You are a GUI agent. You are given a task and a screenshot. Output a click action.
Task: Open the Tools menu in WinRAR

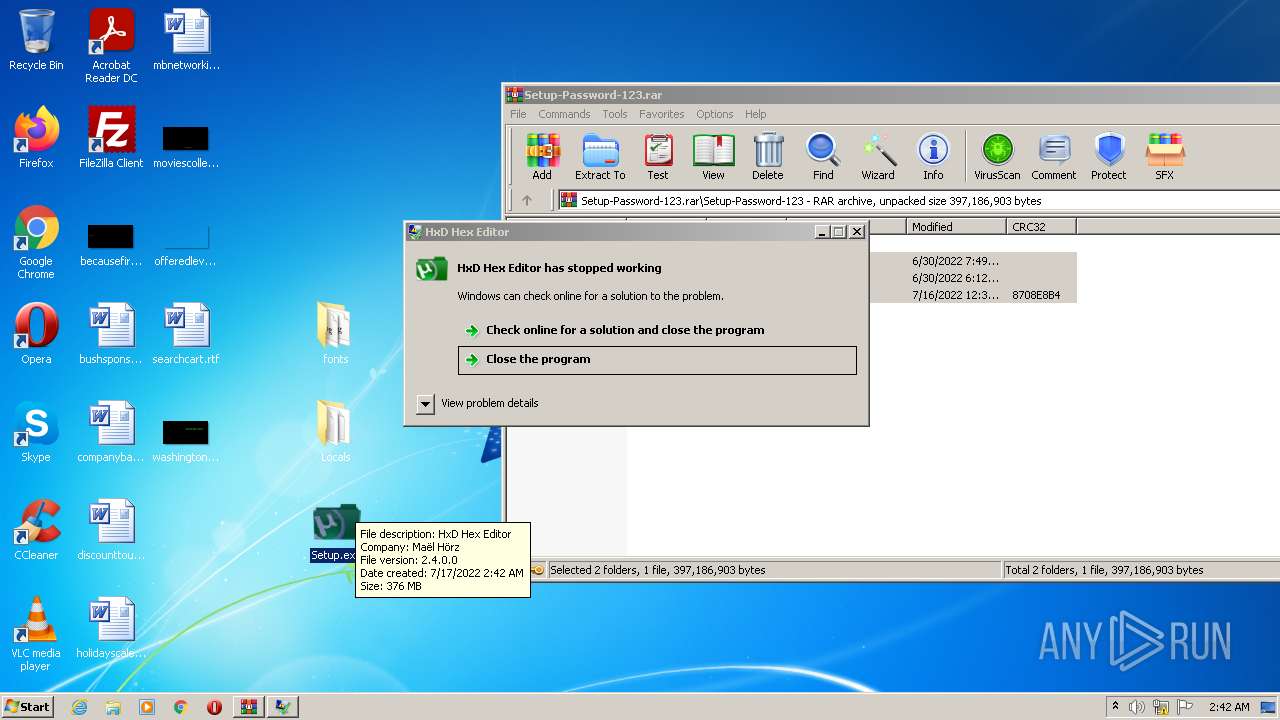click(615, 114)
